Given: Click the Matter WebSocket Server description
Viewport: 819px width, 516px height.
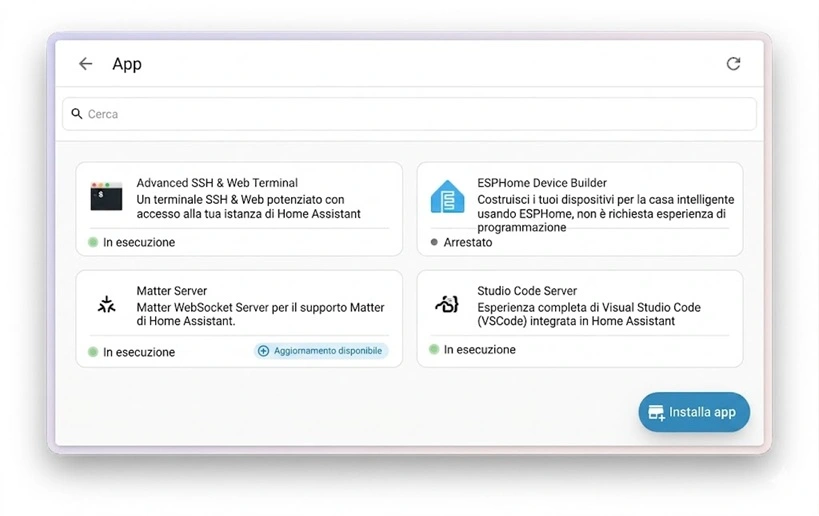Looking at the screenshot, I should pos(260,314).
